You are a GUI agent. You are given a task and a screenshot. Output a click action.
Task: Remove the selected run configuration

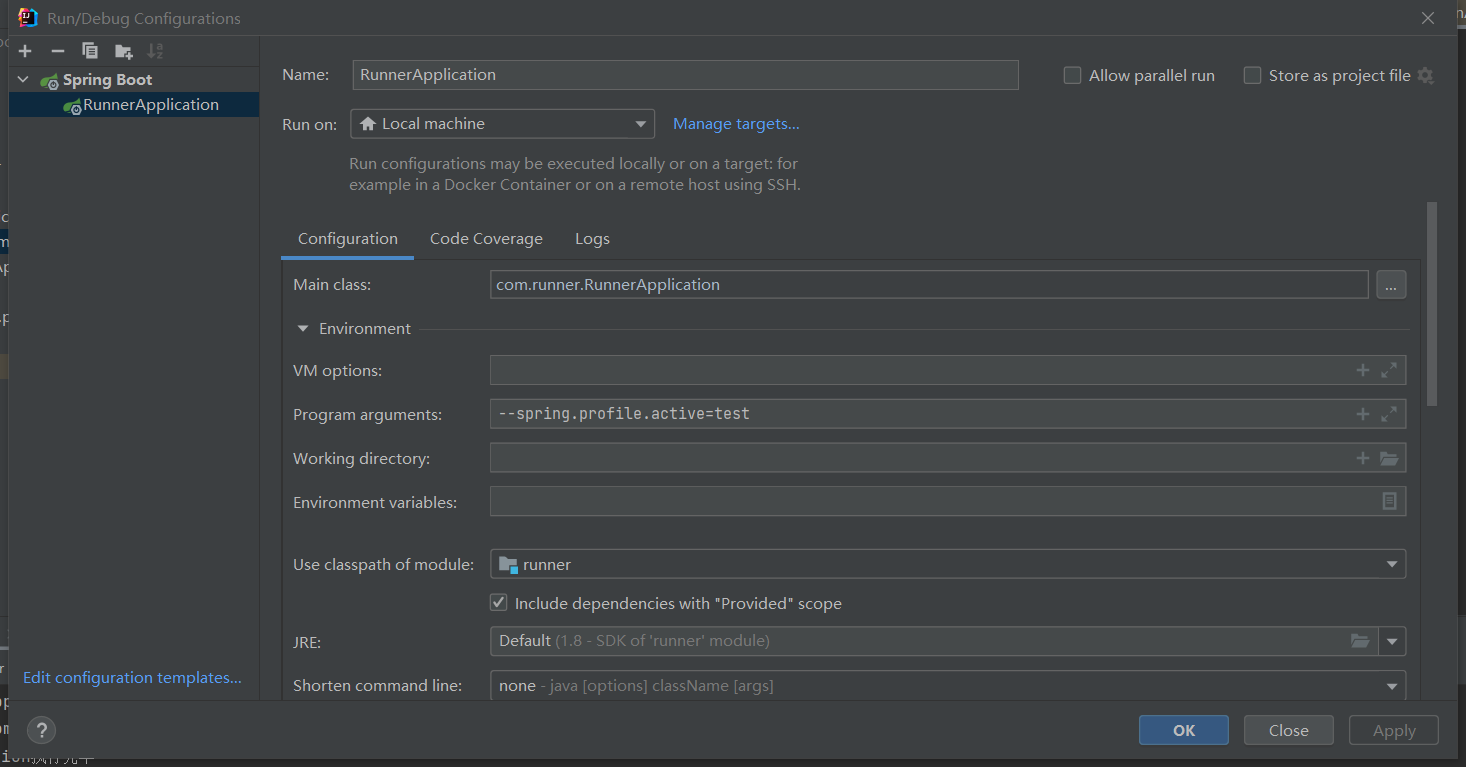tap(57, 50)
